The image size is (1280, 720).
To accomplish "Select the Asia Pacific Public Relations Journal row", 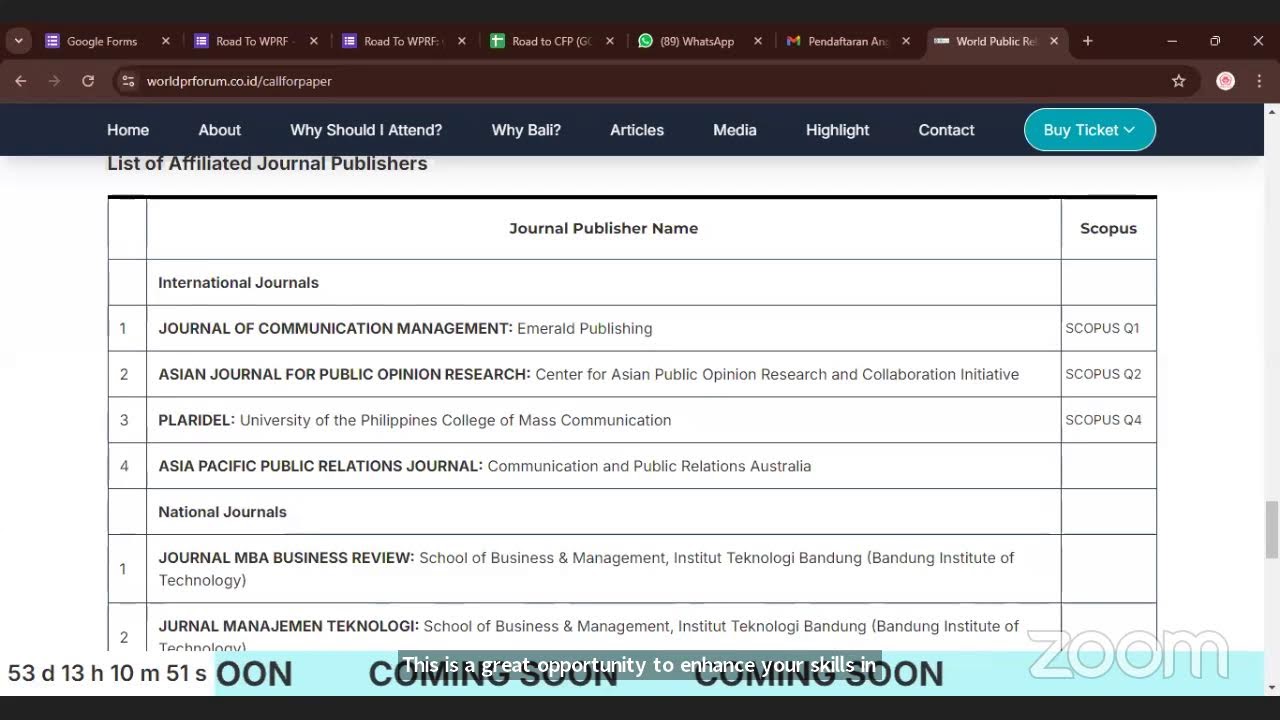I will 632,466.
